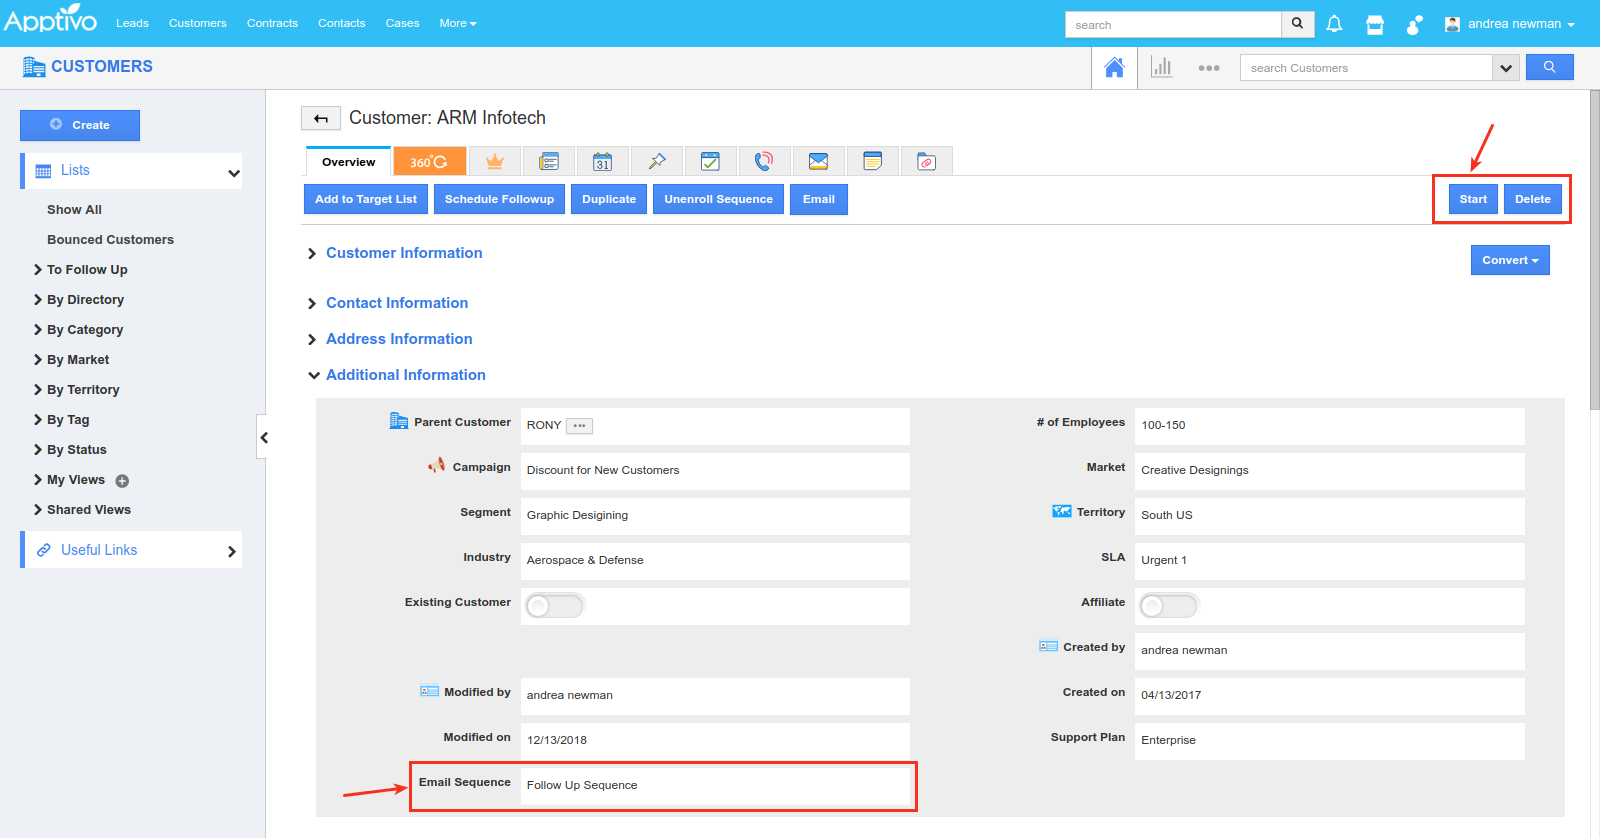
Task: Open the pin icon tab
Action: (x=656, y=161)
